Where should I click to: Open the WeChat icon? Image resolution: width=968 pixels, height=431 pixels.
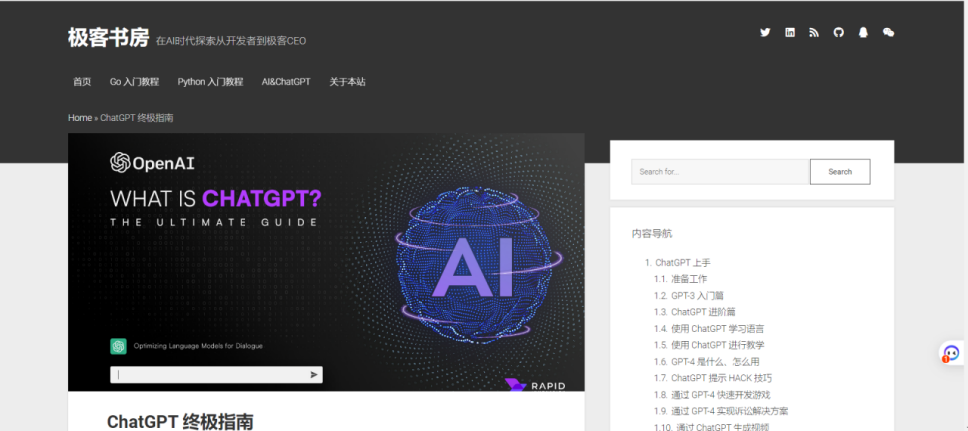click(888, 33)
